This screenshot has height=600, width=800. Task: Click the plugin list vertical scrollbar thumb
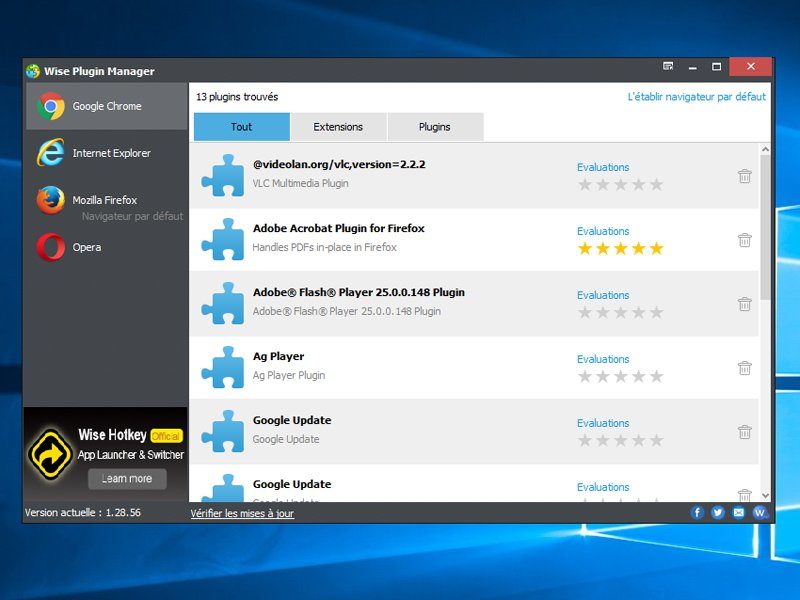765,228
